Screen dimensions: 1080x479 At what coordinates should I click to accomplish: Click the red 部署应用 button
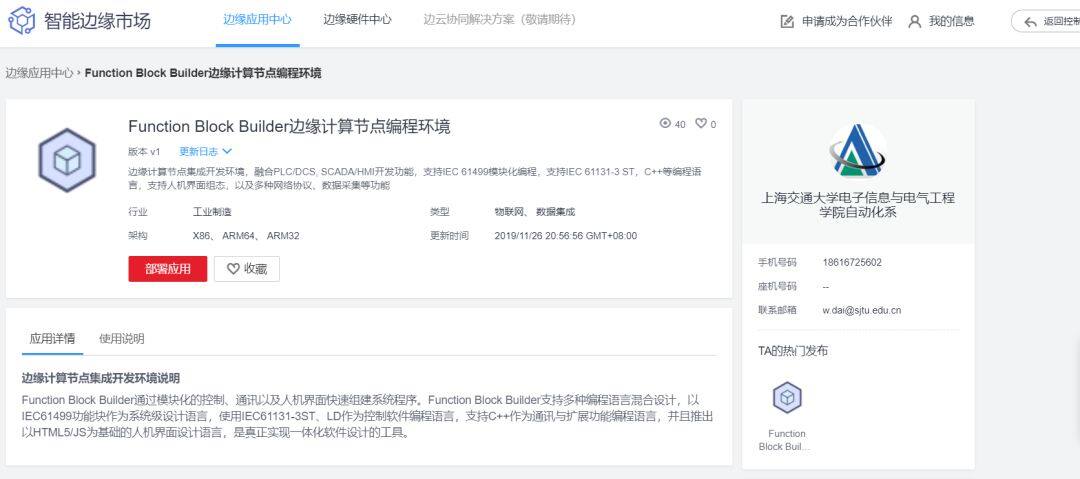(x=167, y=269)
